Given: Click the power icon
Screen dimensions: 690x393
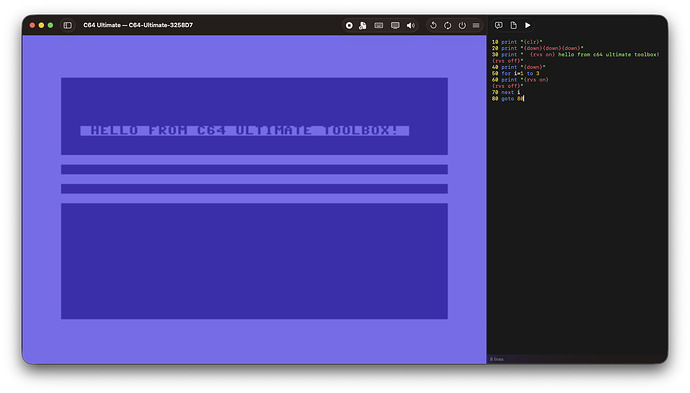Looking at the screenshot, I should (x=462, y=26).
